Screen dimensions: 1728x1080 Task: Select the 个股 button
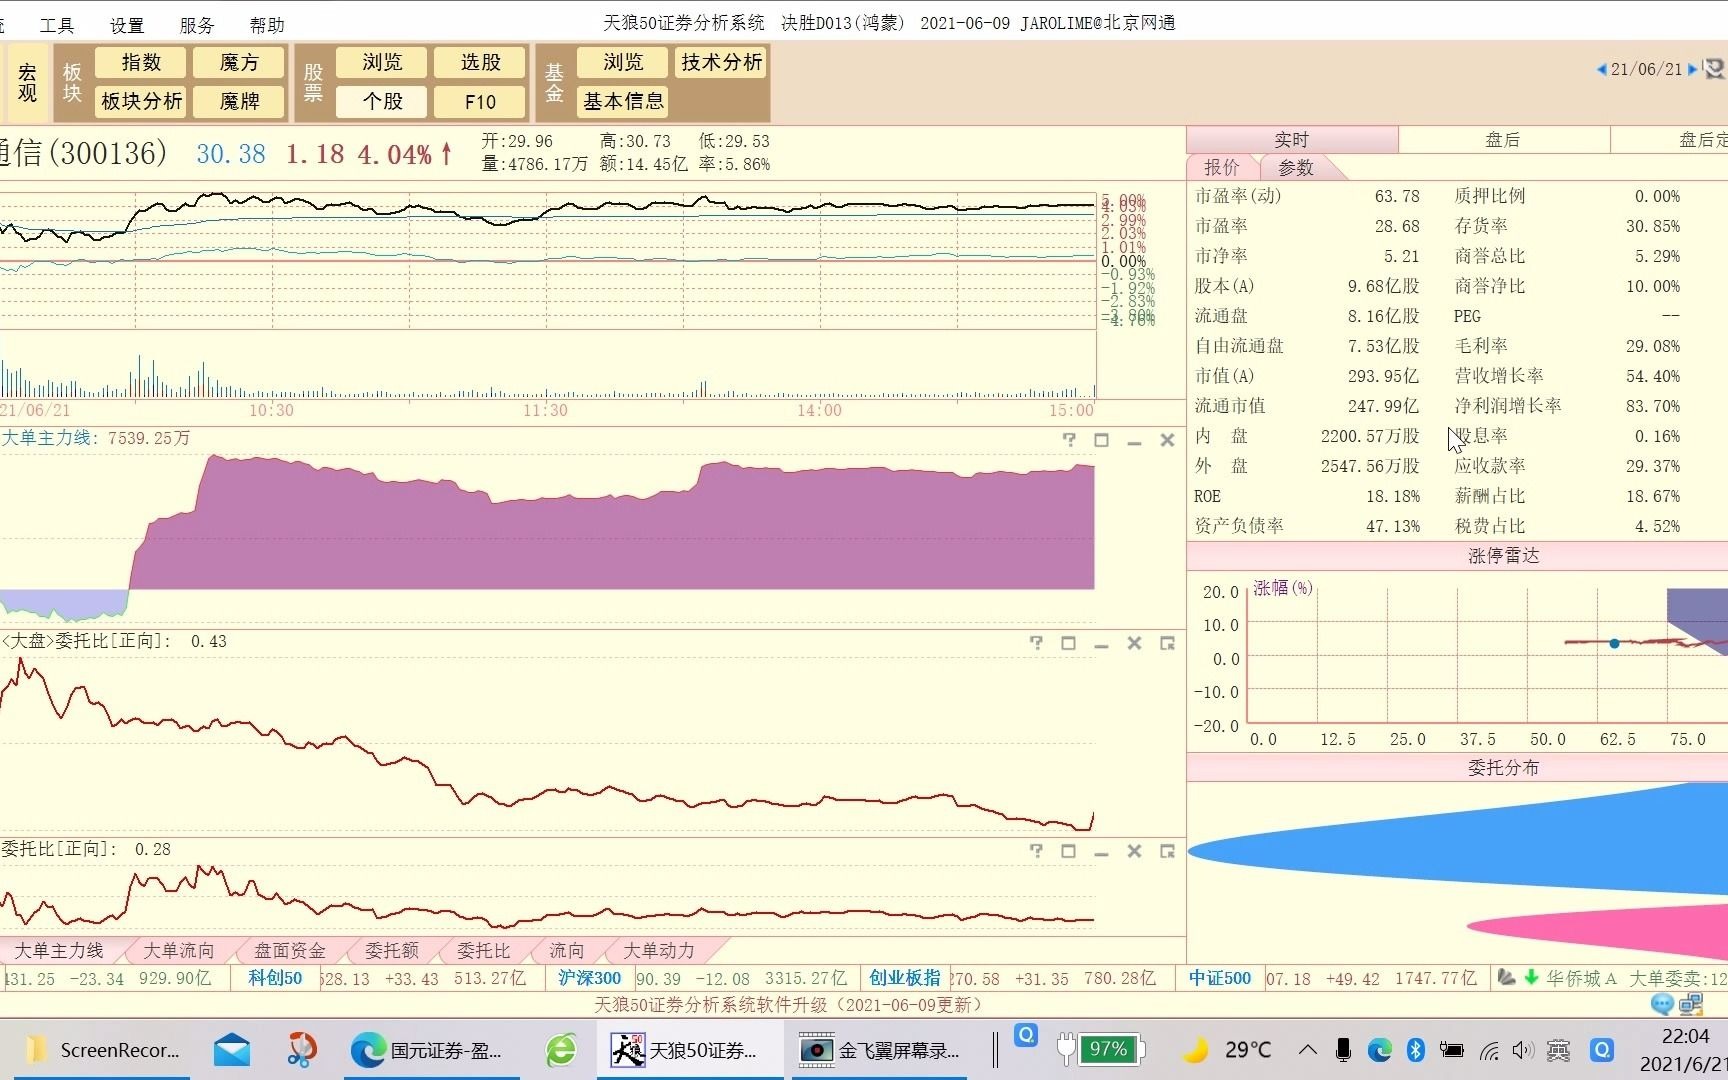click(382, 101)
